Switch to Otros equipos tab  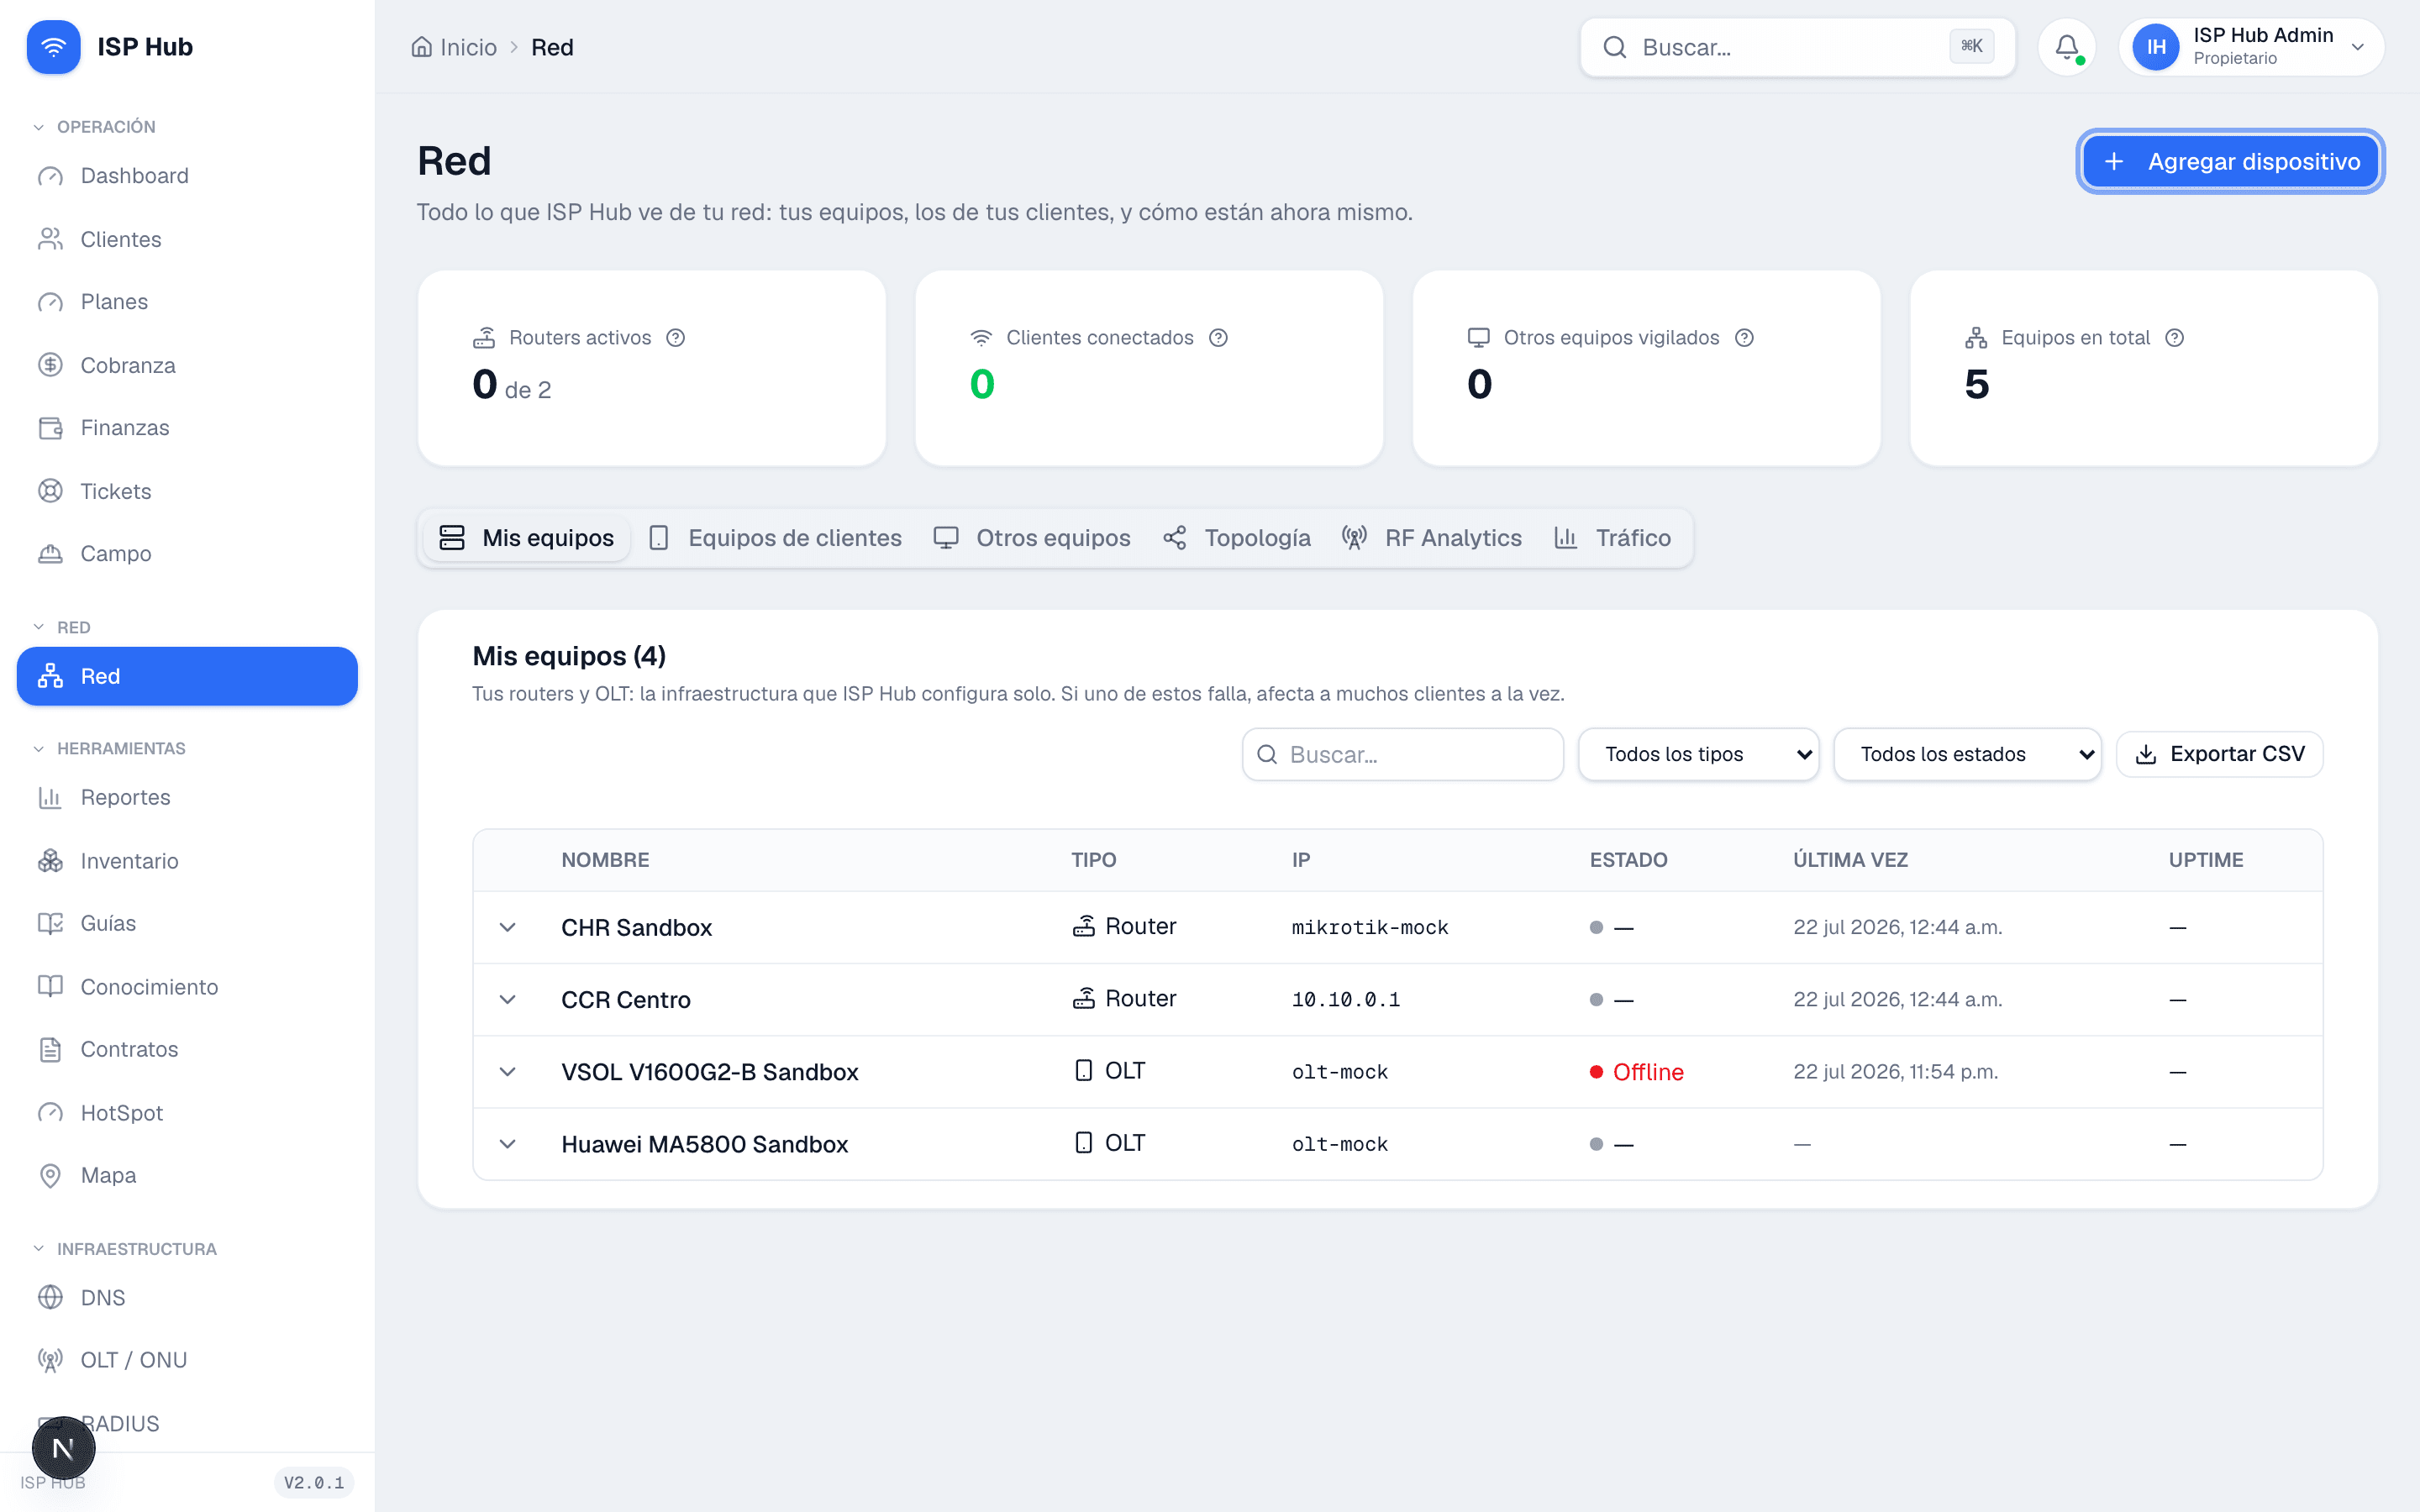1032,538
